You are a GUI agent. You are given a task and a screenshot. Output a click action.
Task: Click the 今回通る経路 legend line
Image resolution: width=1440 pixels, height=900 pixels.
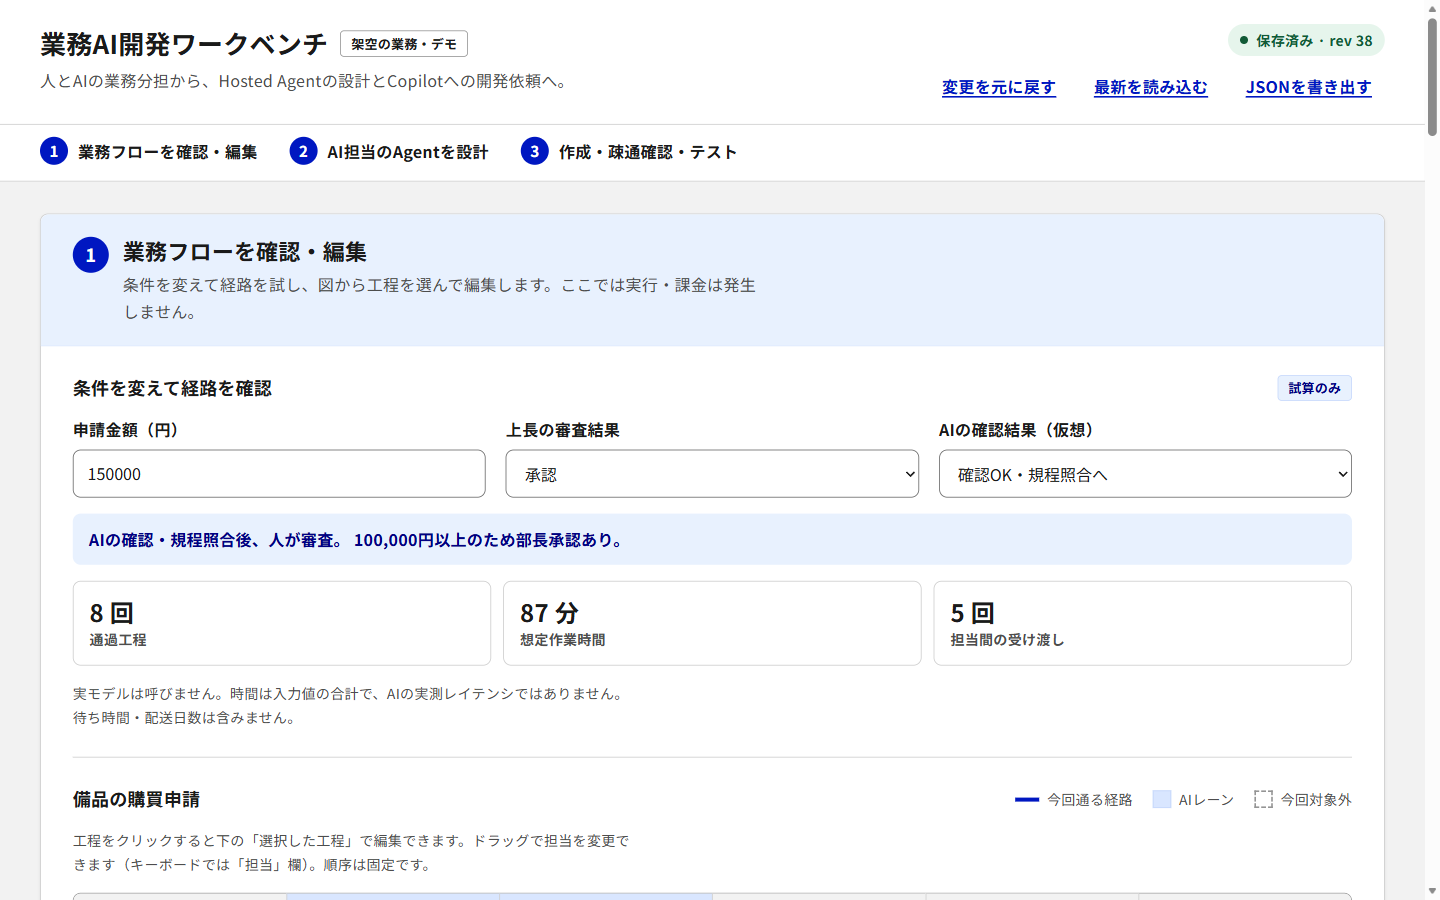pos(1027,800)
